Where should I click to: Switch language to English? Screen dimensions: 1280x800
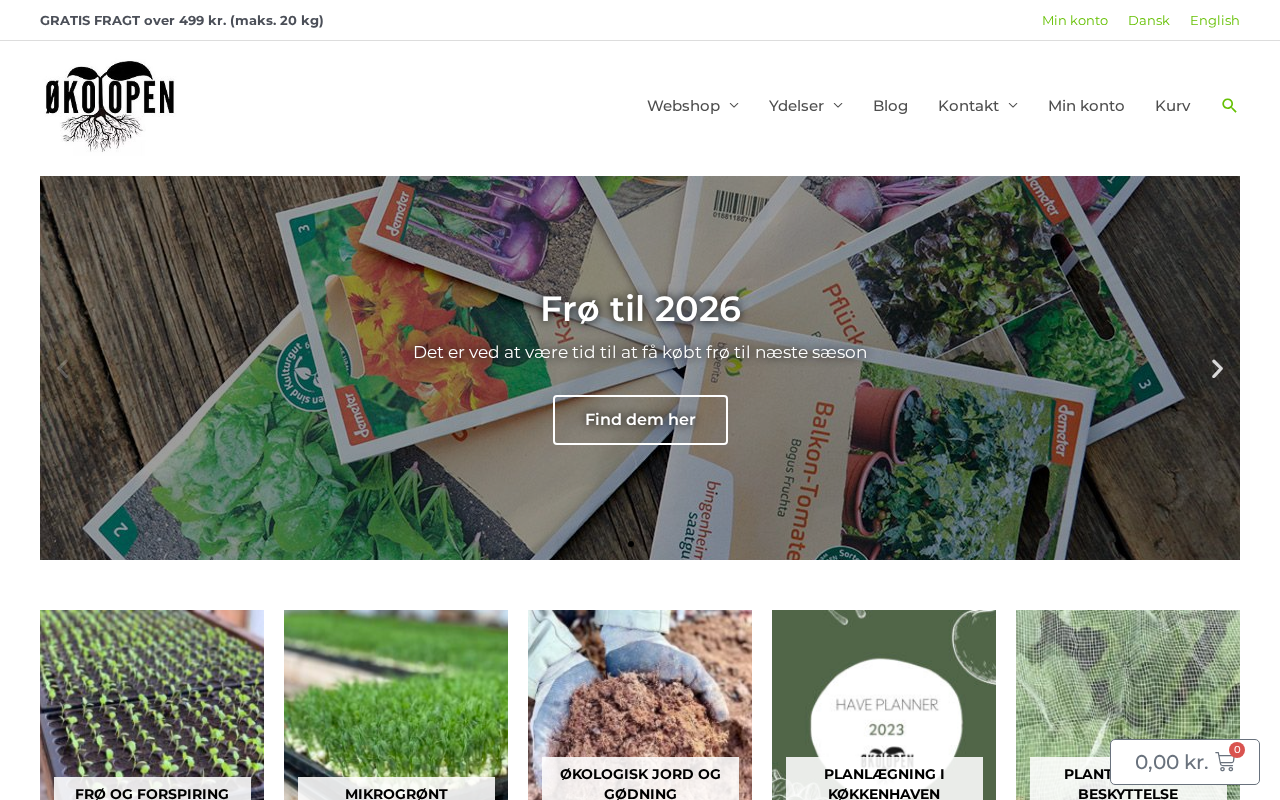(1215, 20)
